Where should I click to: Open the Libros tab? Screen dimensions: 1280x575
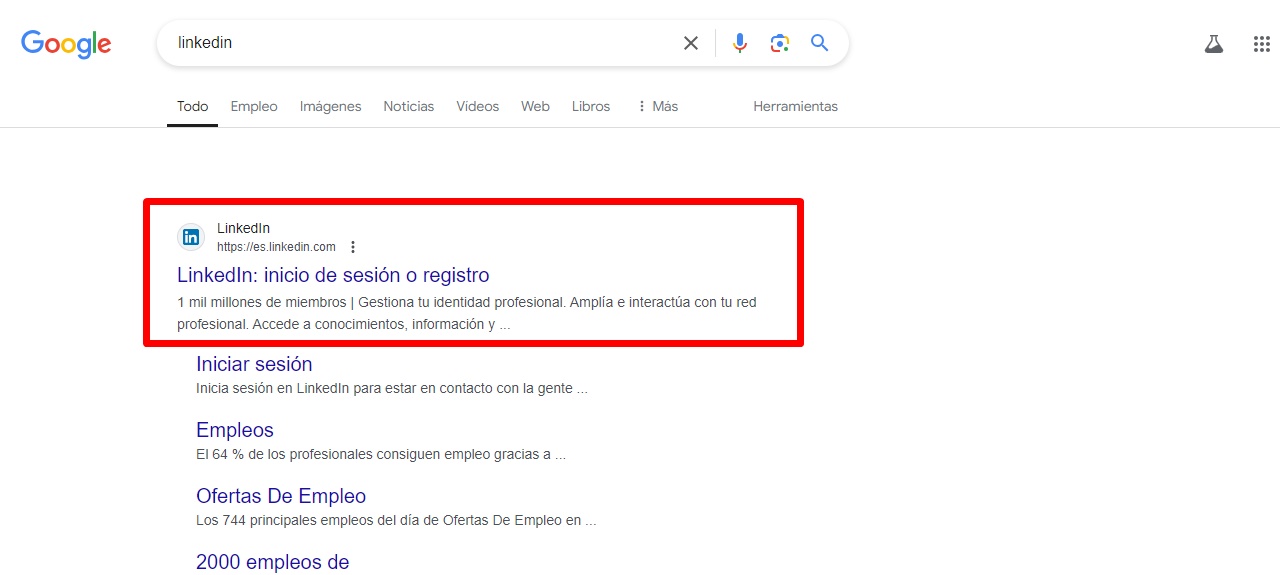[591, 106]
